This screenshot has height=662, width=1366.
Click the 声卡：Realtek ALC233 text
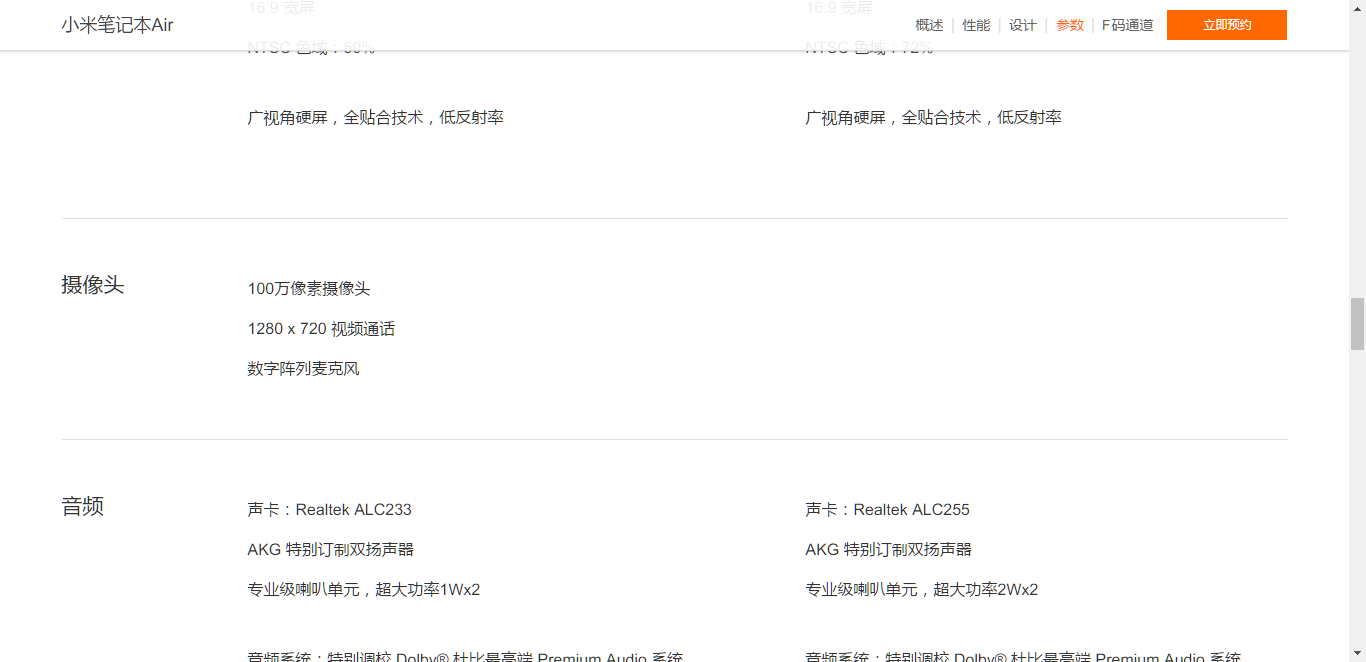click(x=329, y=510)
